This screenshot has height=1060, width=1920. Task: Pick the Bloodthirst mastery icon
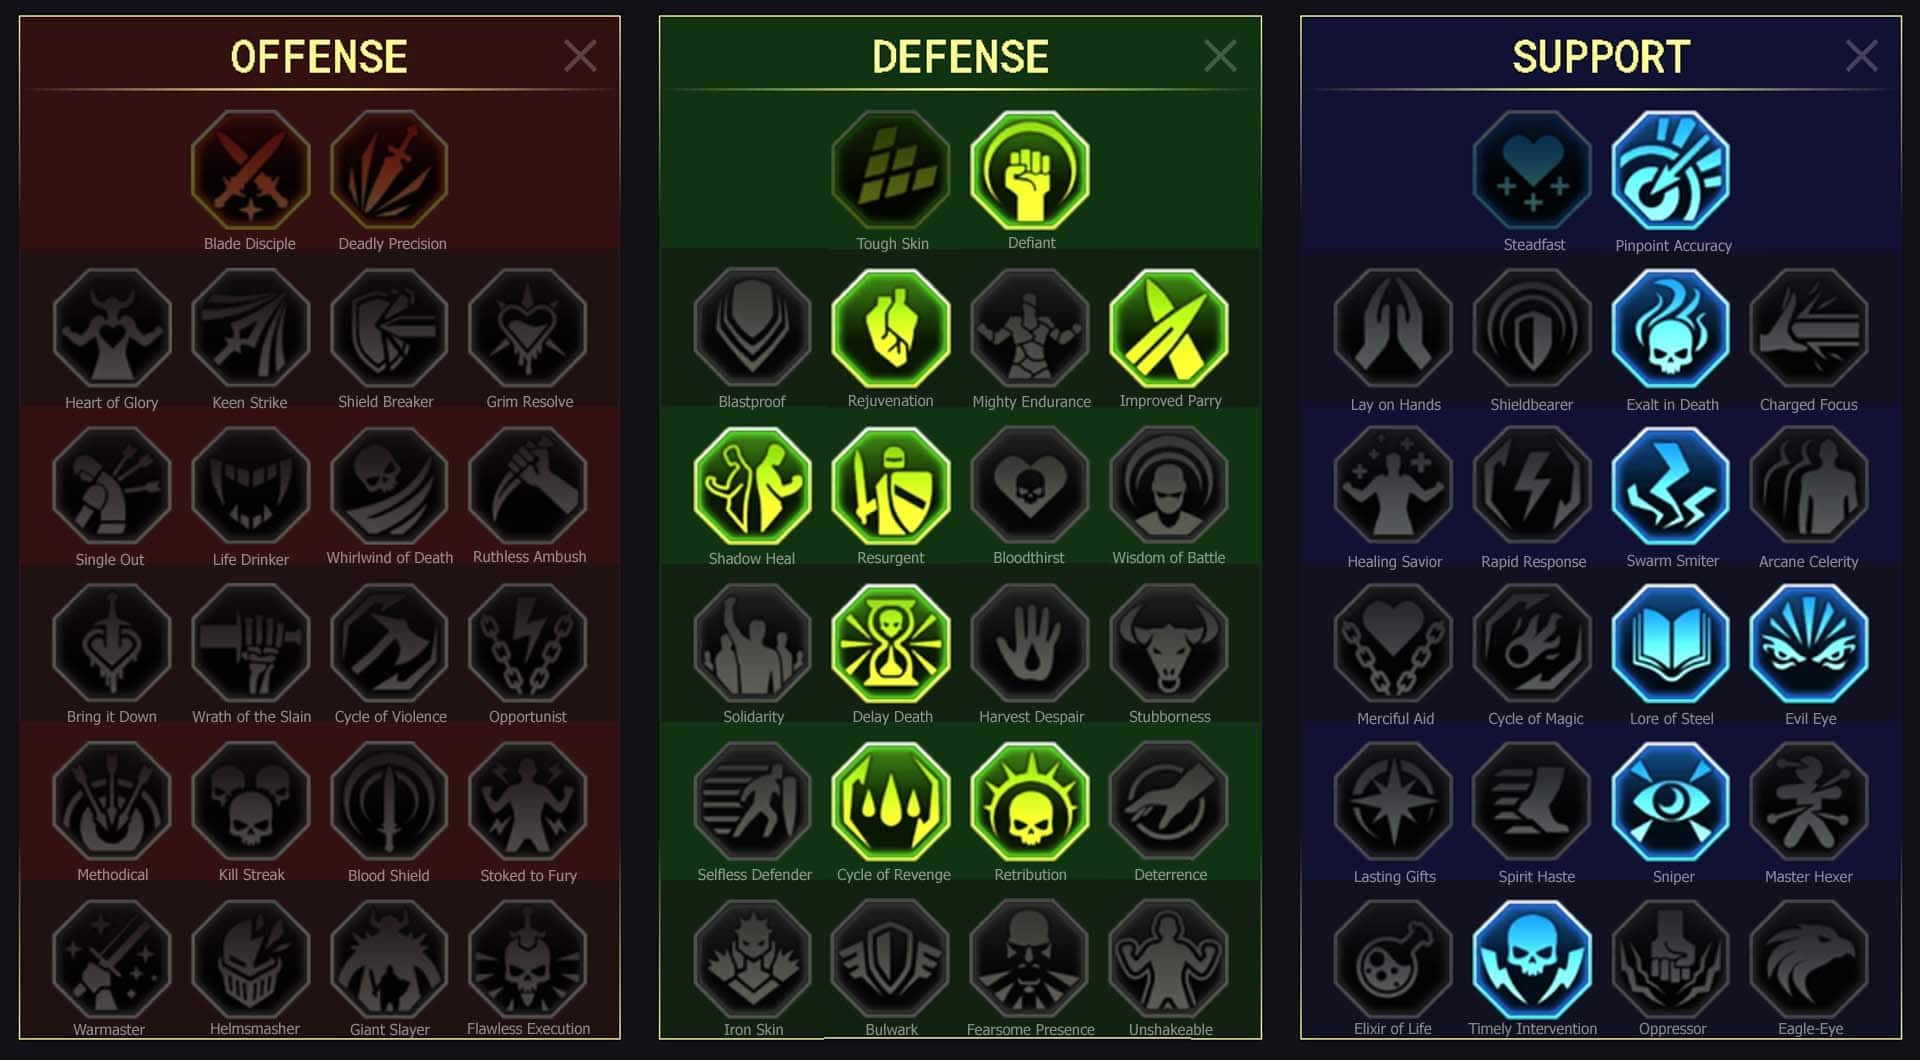1030,486
